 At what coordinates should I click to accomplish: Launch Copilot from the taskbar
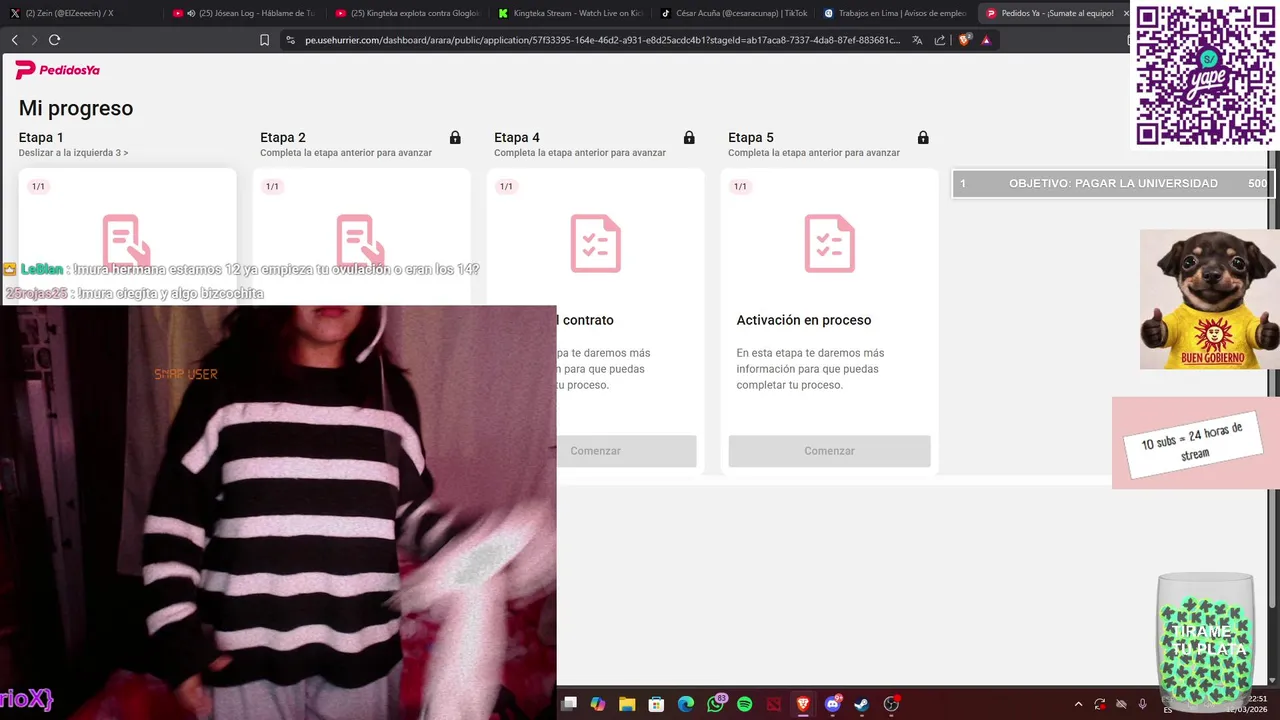598,704
